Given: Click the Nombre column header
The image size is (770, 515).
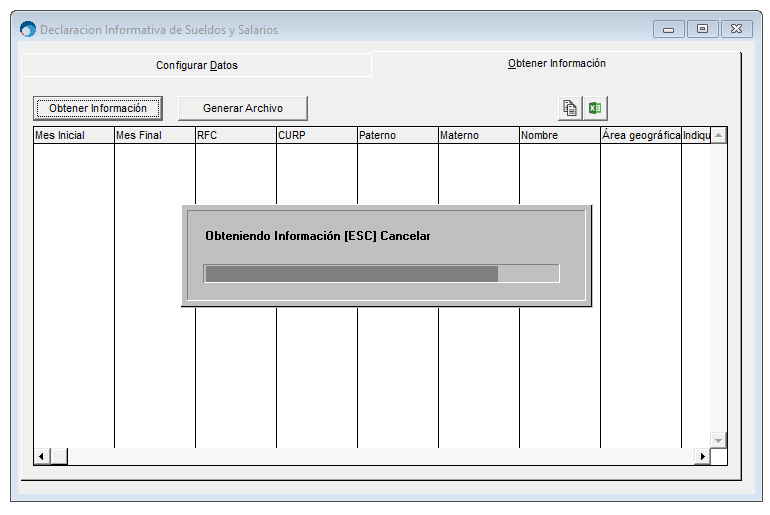Looking at the screenshot, I should tap(559, 135).
